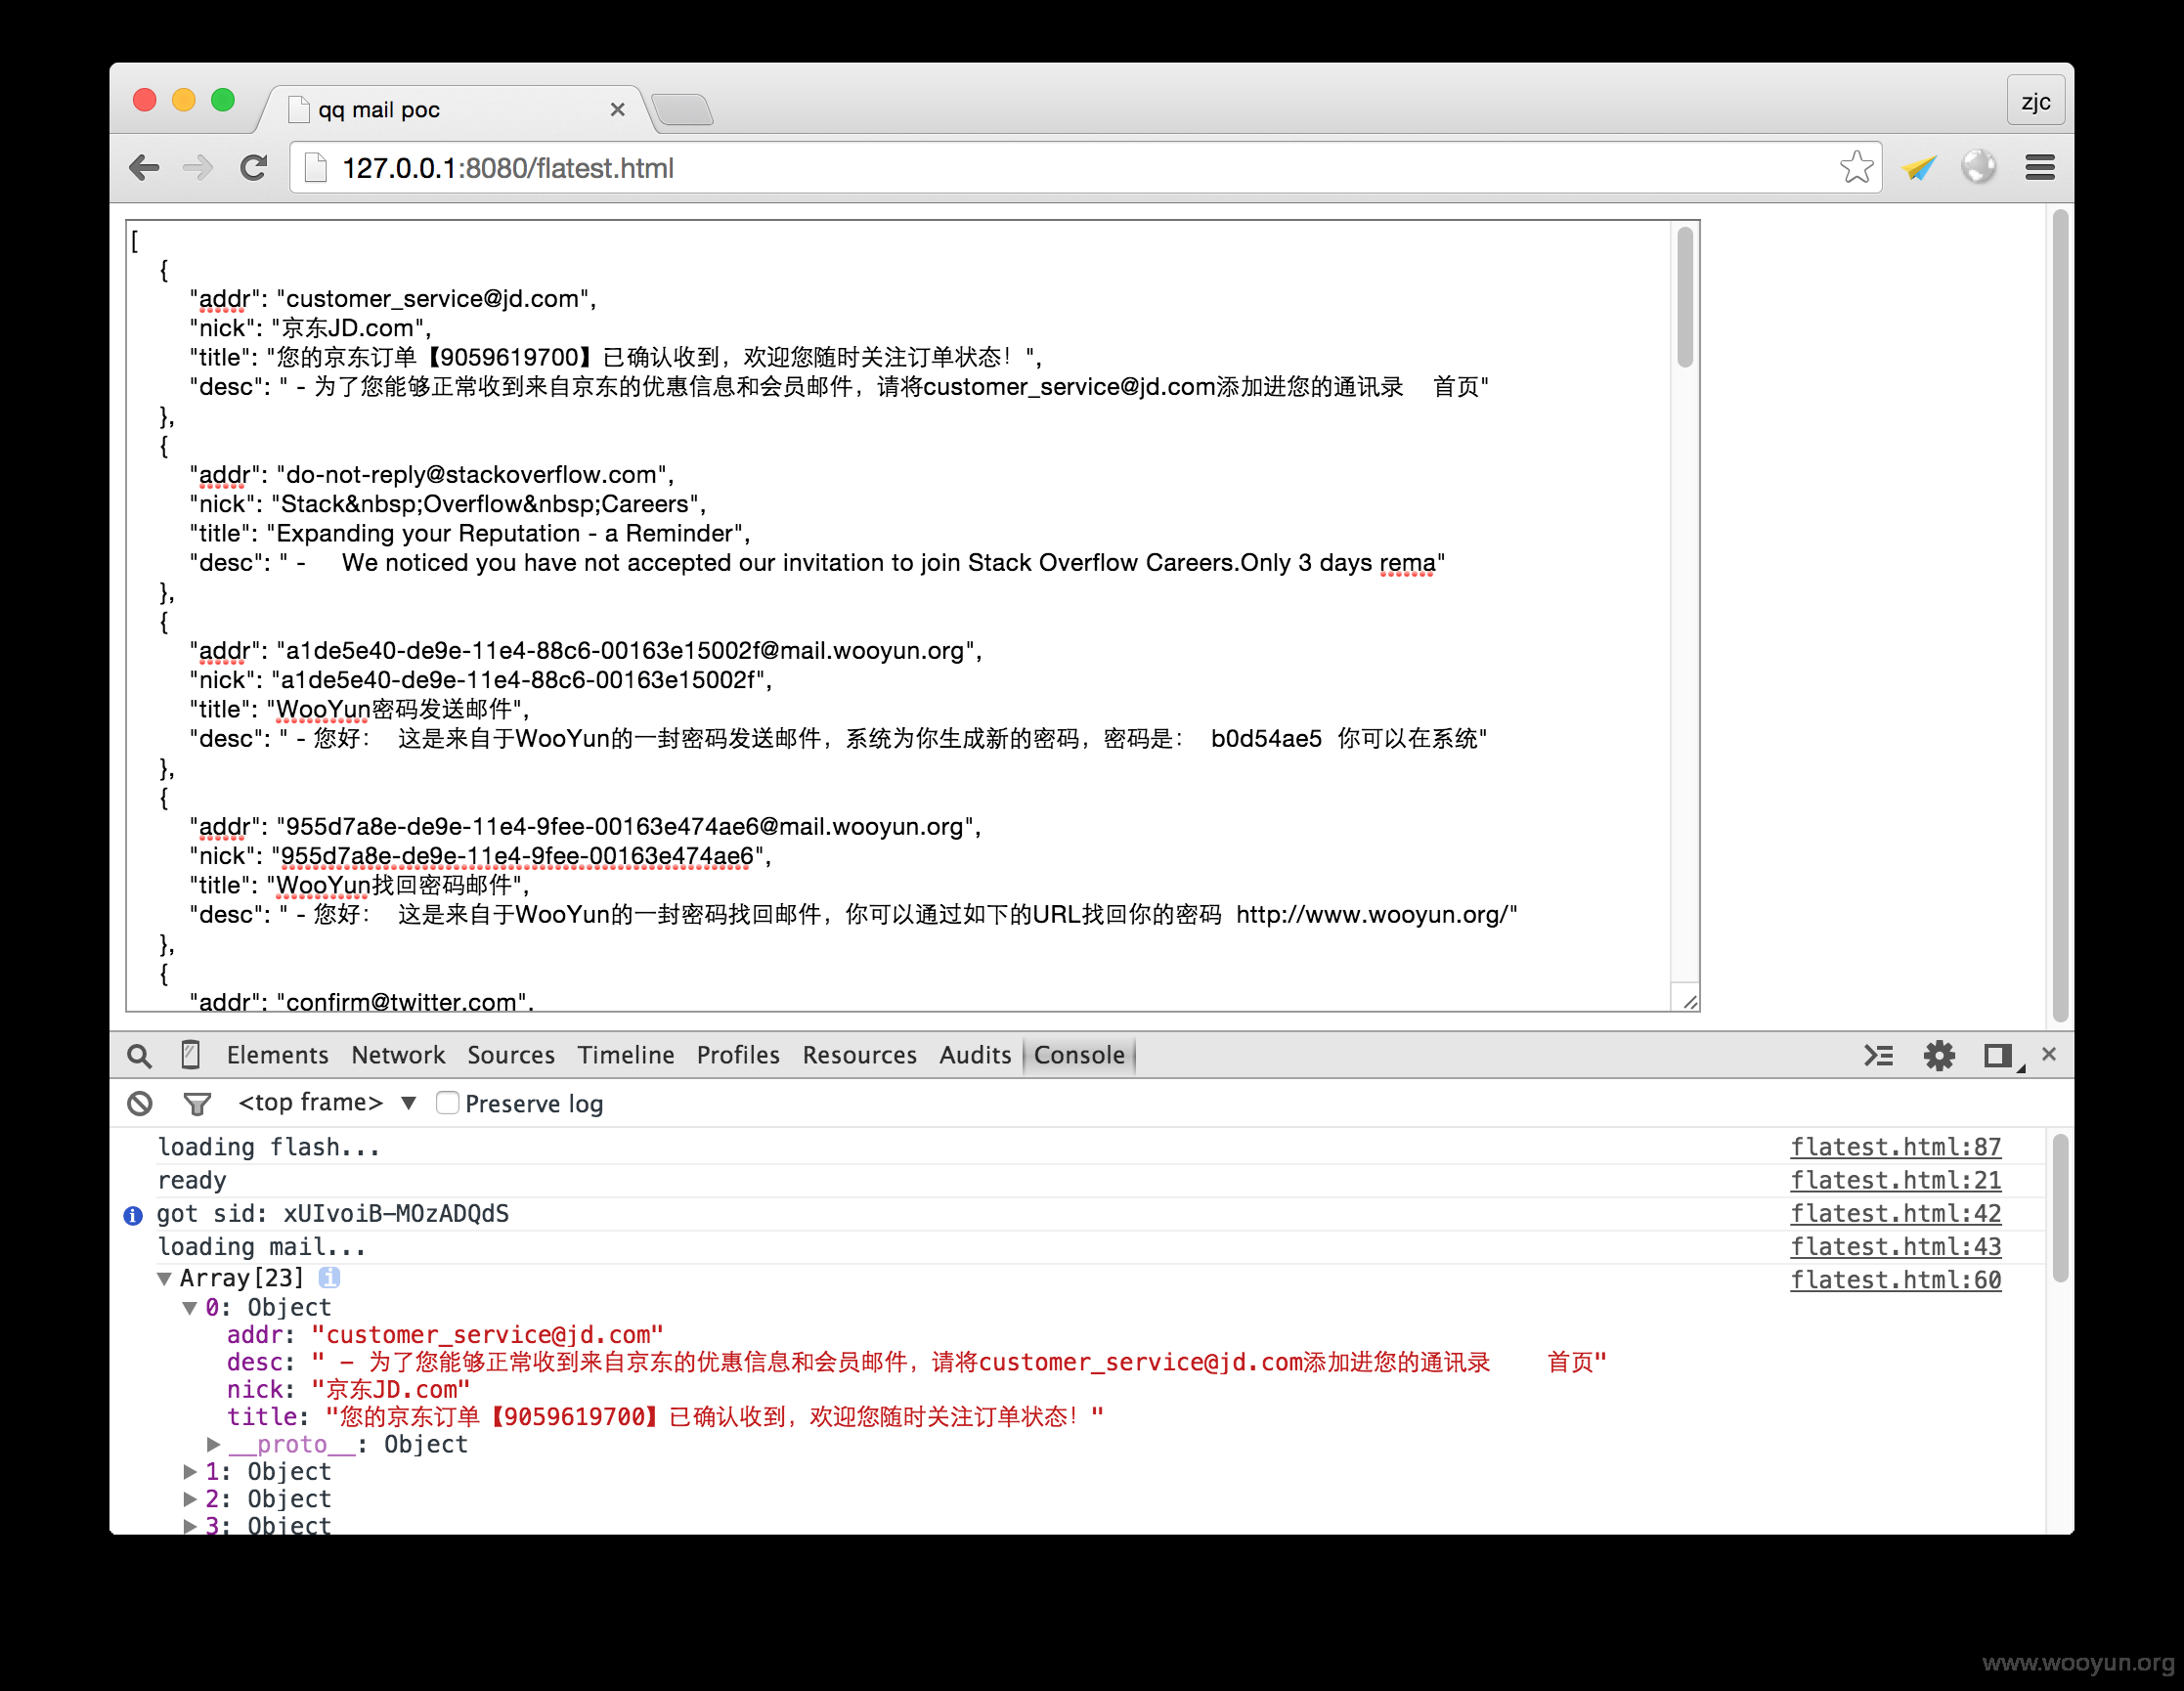Image resolution: width=2184 pixels, height=1691 pixels.
Task: Click the 'loading flash...' console message
Action: tap(269, 1147)
